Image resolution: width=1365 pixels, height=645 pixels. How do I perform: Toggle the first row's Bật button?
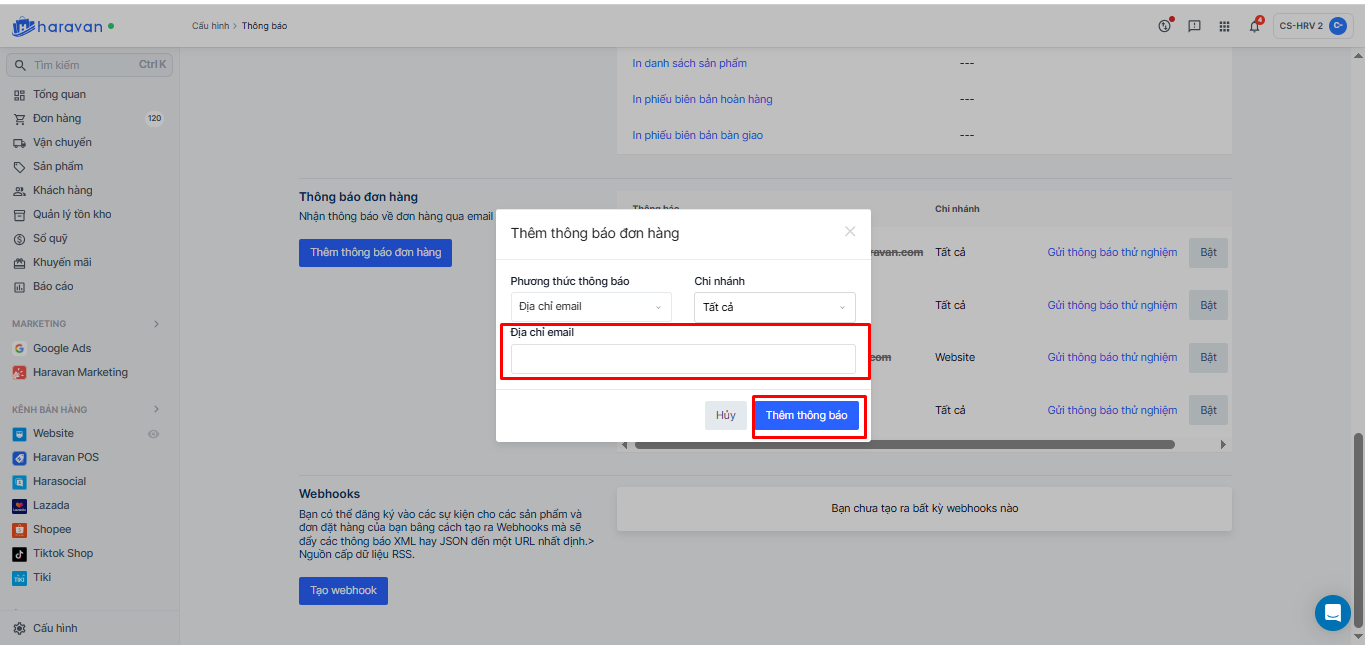point(1208,253)
